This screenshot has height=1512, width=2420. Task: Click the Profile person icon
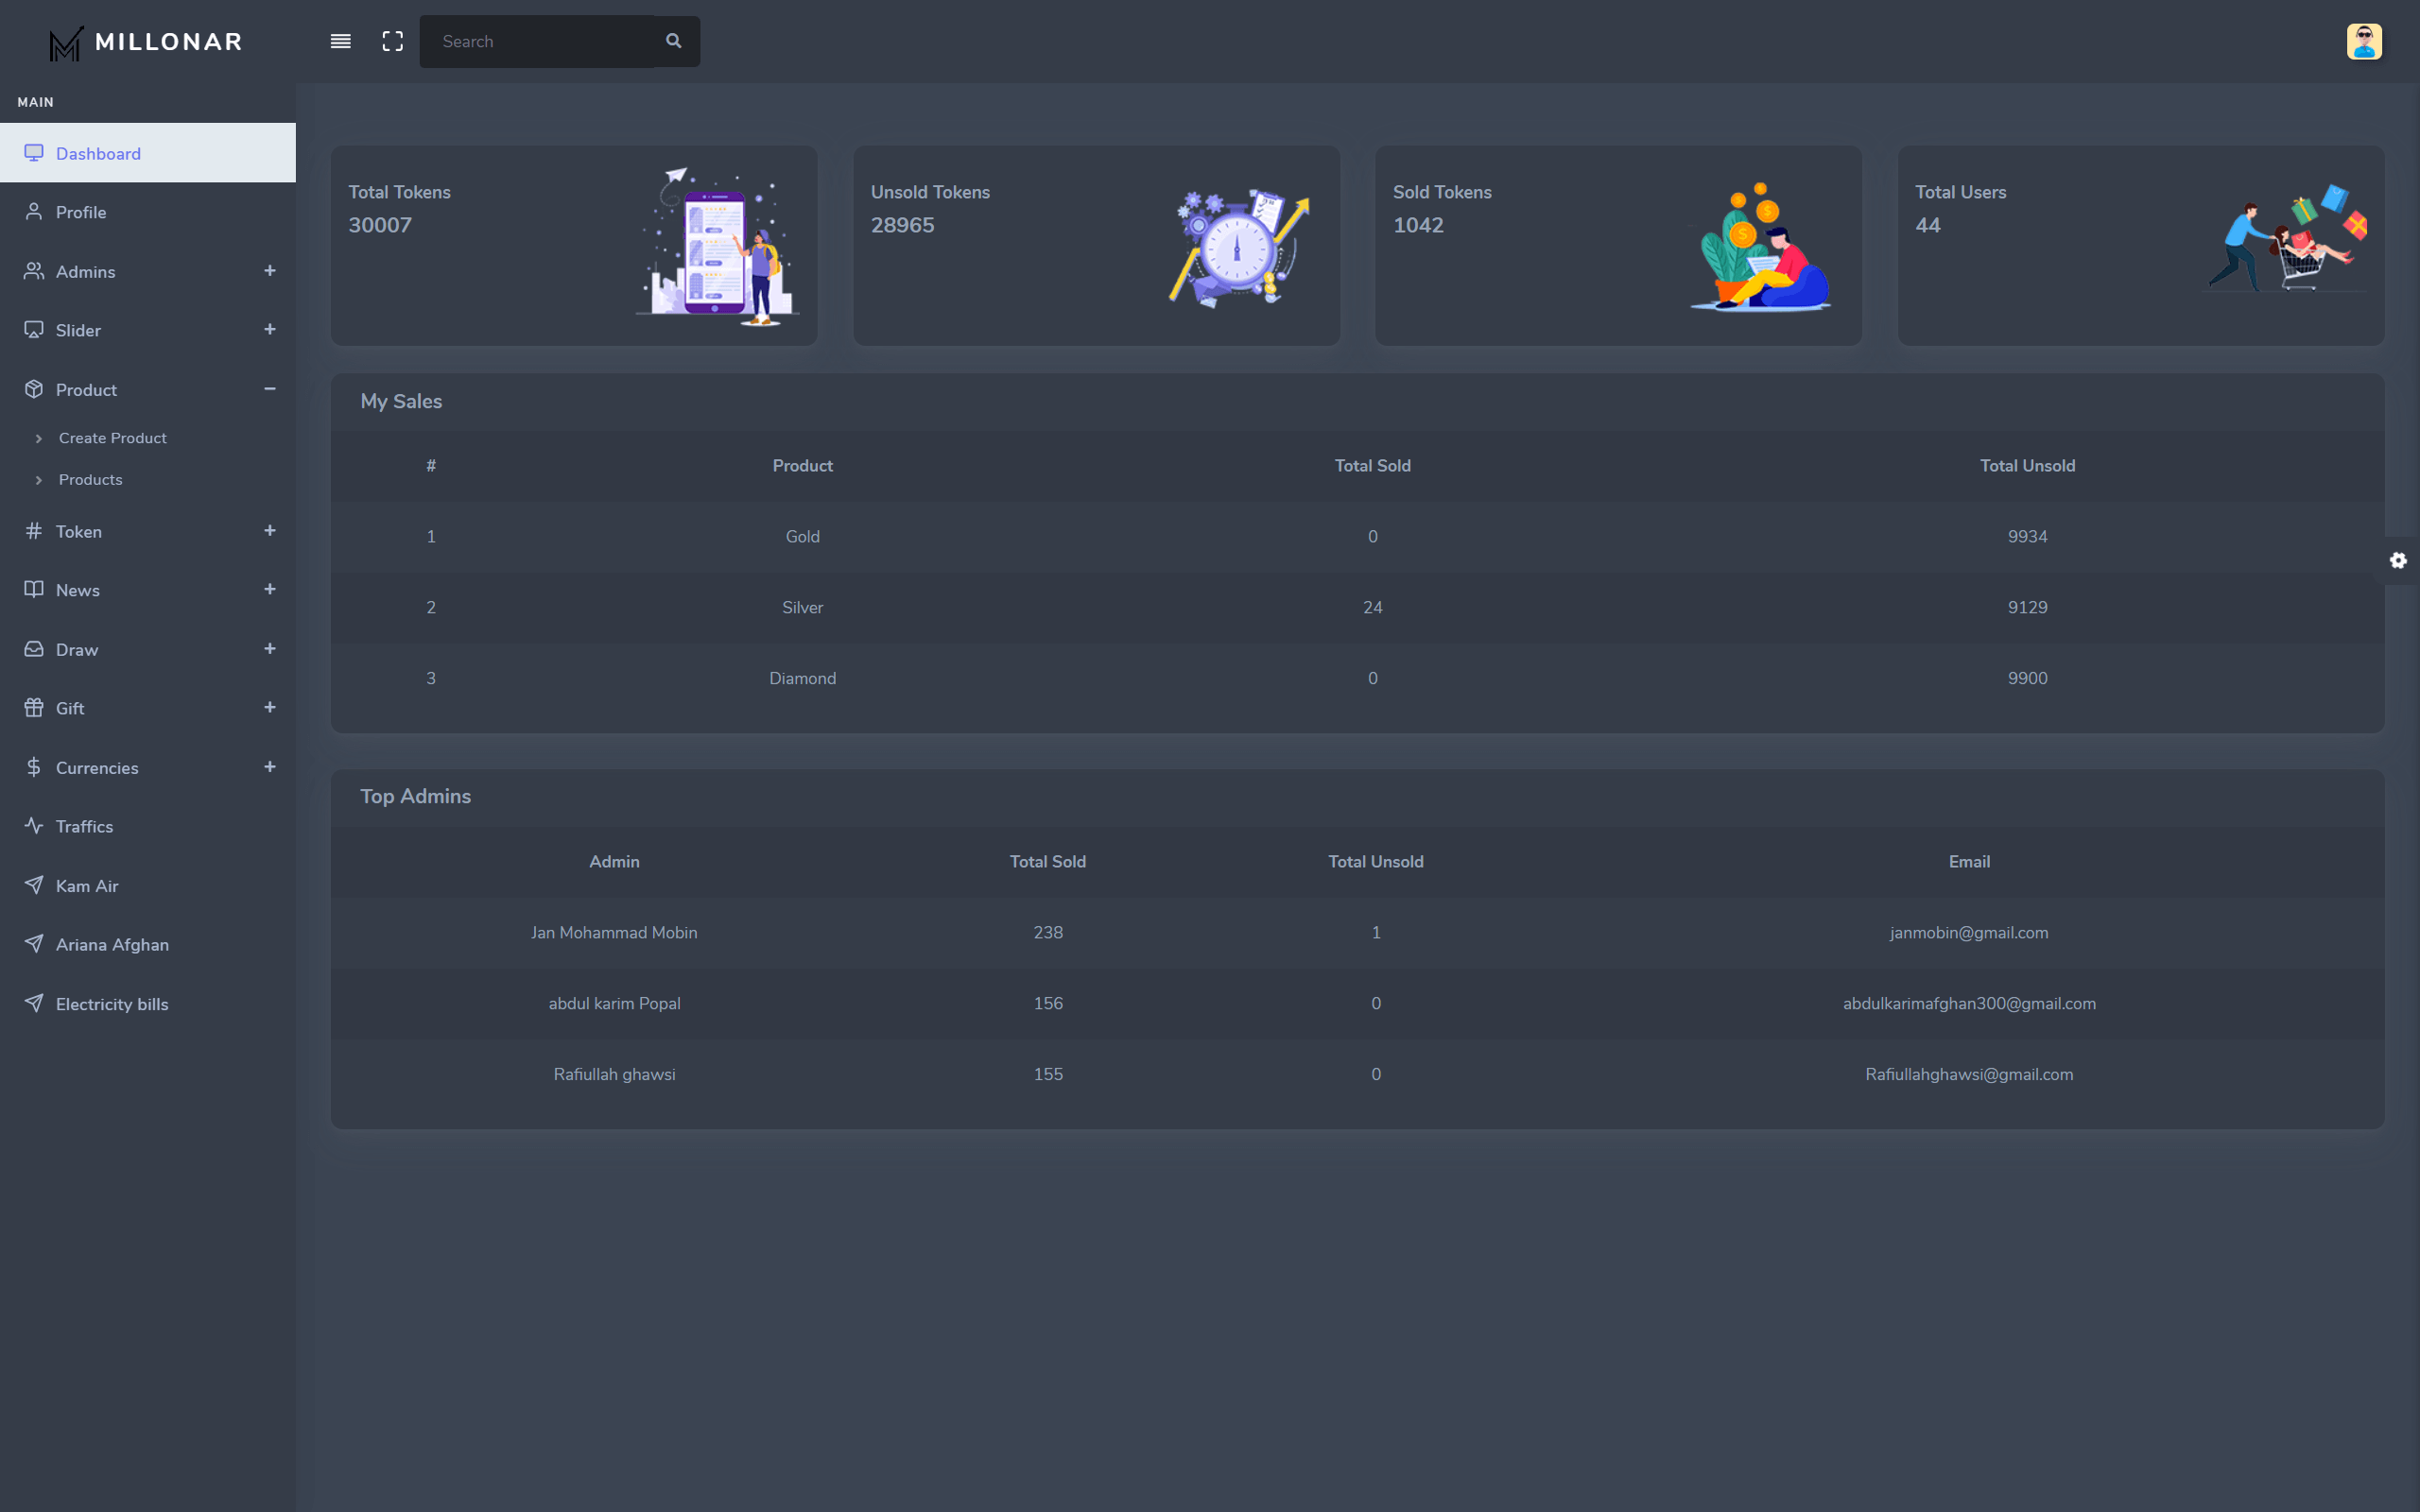[x=34, y=212]
